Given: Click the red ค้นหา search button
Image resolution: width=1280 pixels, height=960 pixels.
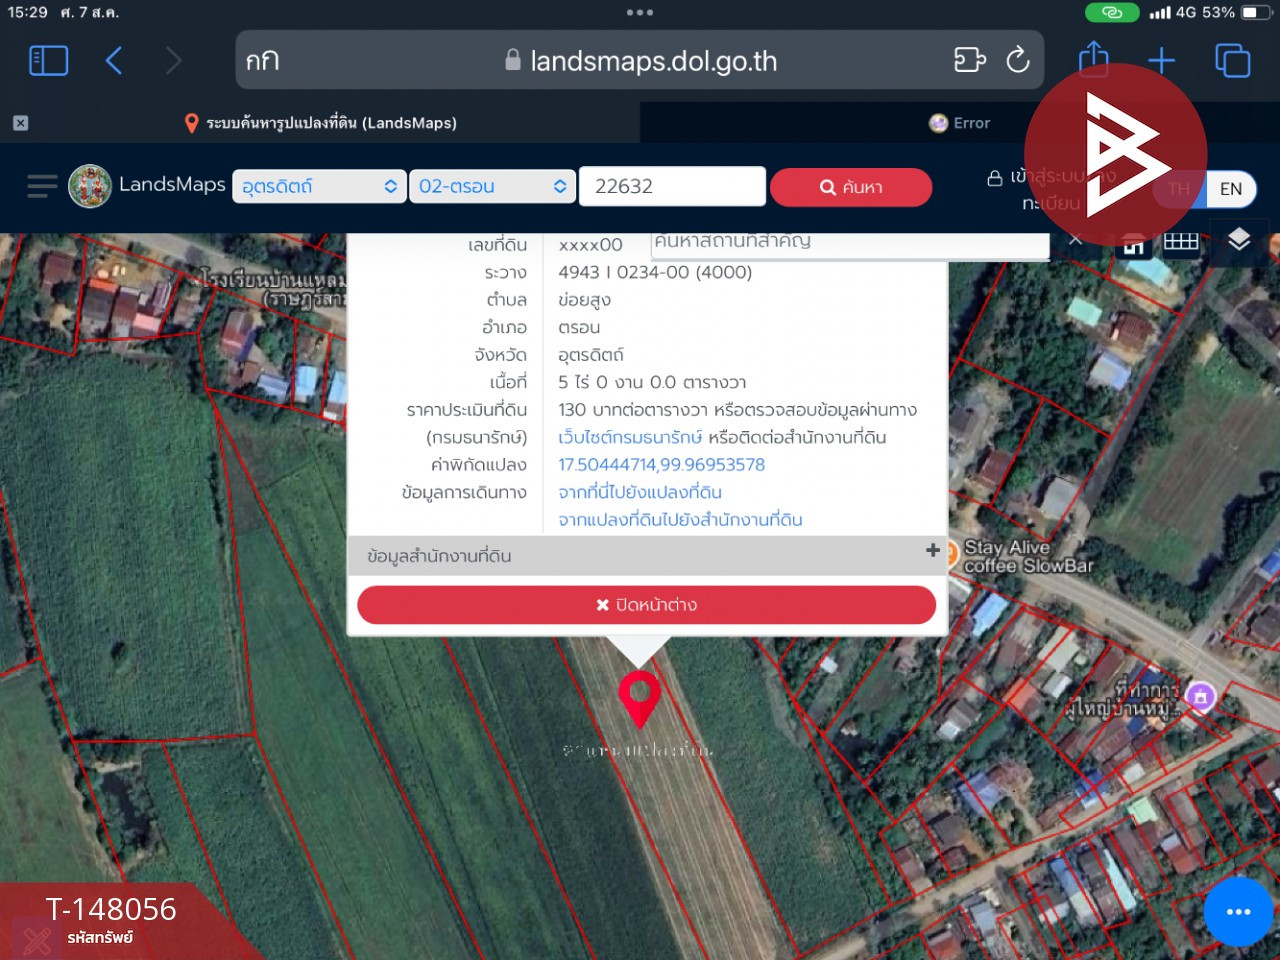Looking at the screenshot, I should tap(851, 187).
